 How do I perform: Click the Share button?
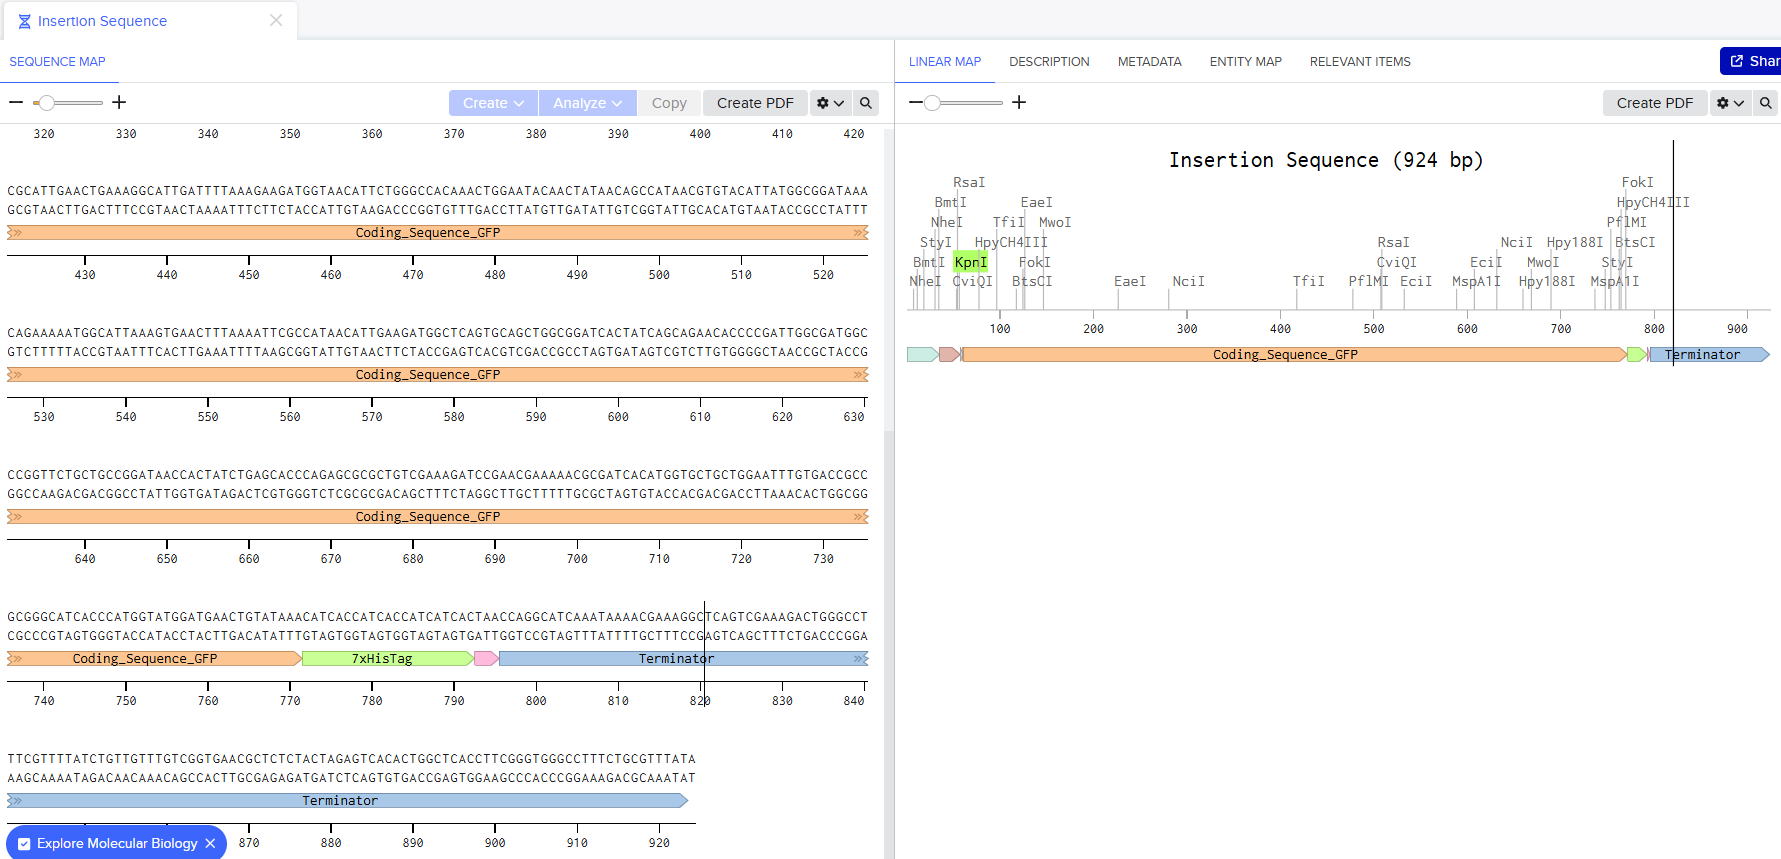pyautogui.click(x=1753, y=61)
